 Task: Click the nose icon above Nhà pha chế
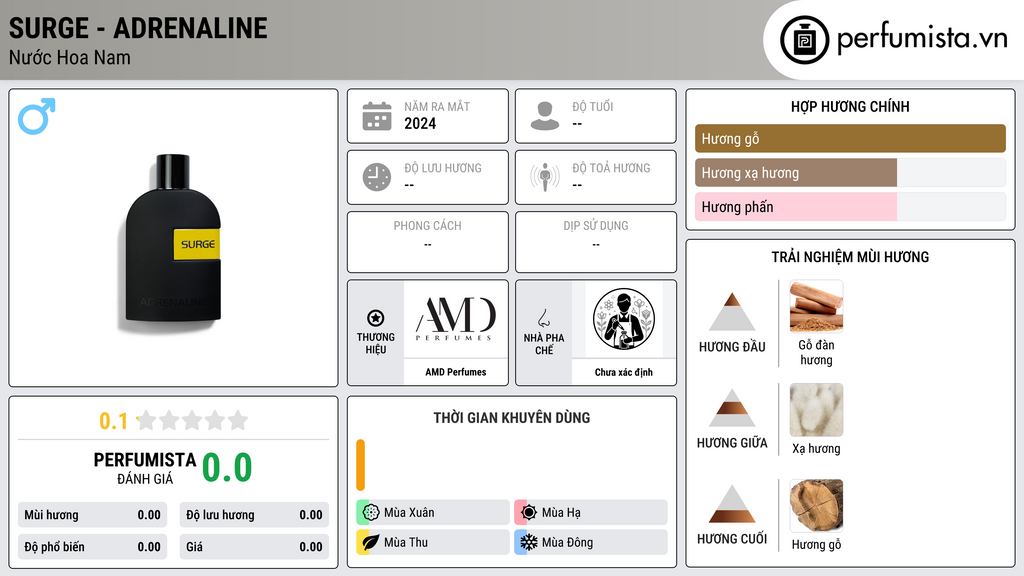543,318
